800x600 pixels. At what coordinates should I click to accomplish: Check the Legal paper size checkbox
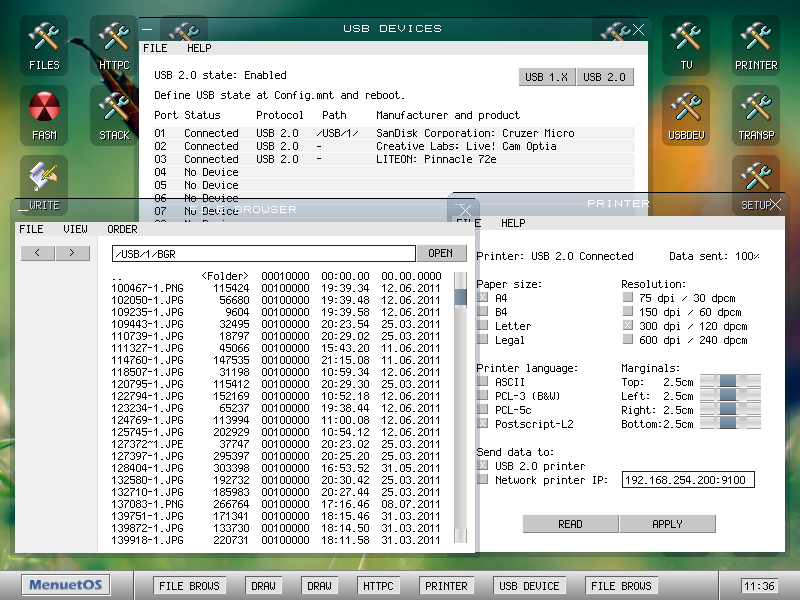[484, 340]
